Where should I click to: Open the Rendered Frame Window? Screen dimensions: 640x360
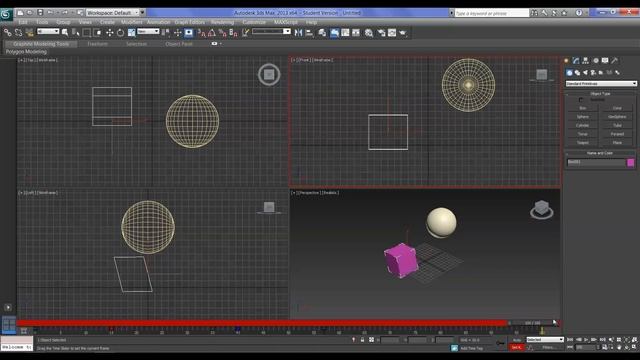click(392, 33)
